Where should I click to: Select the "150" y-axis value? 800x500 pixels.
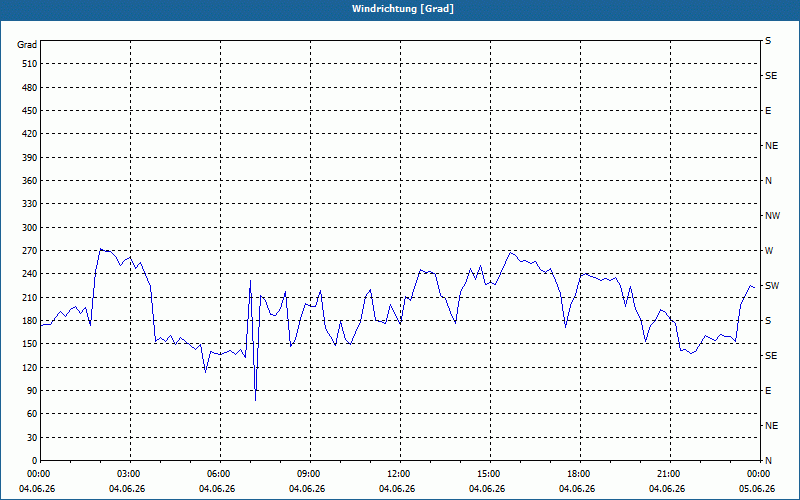click(30, 343)
